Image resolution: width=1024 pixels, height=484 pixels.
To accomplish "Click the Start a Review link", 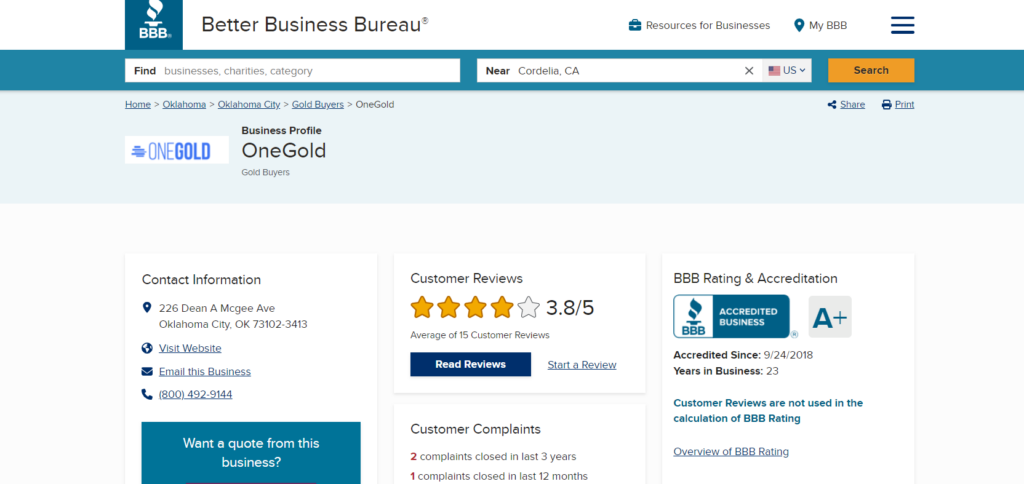I will tap(582, 365).
